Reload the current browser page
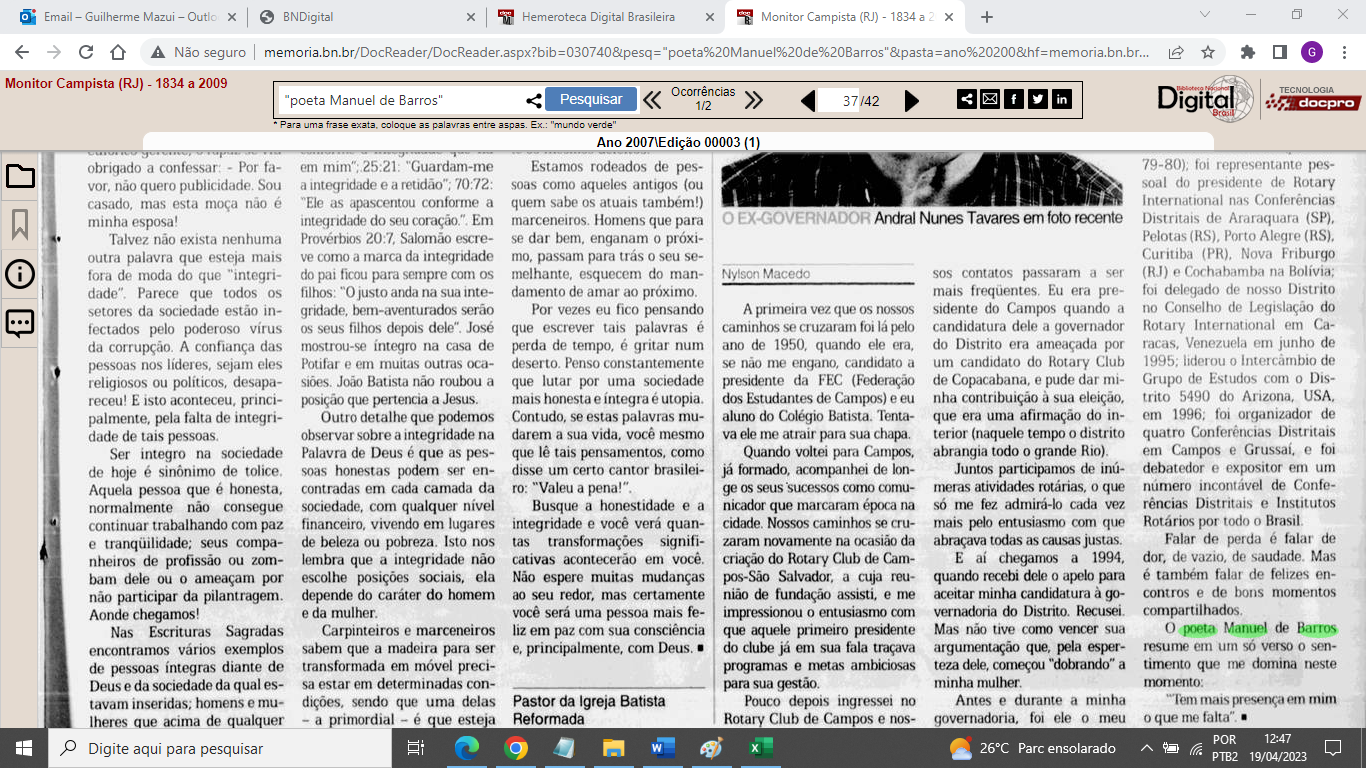Viewport: 1366px width, 768px height. [x=86, y=53]
